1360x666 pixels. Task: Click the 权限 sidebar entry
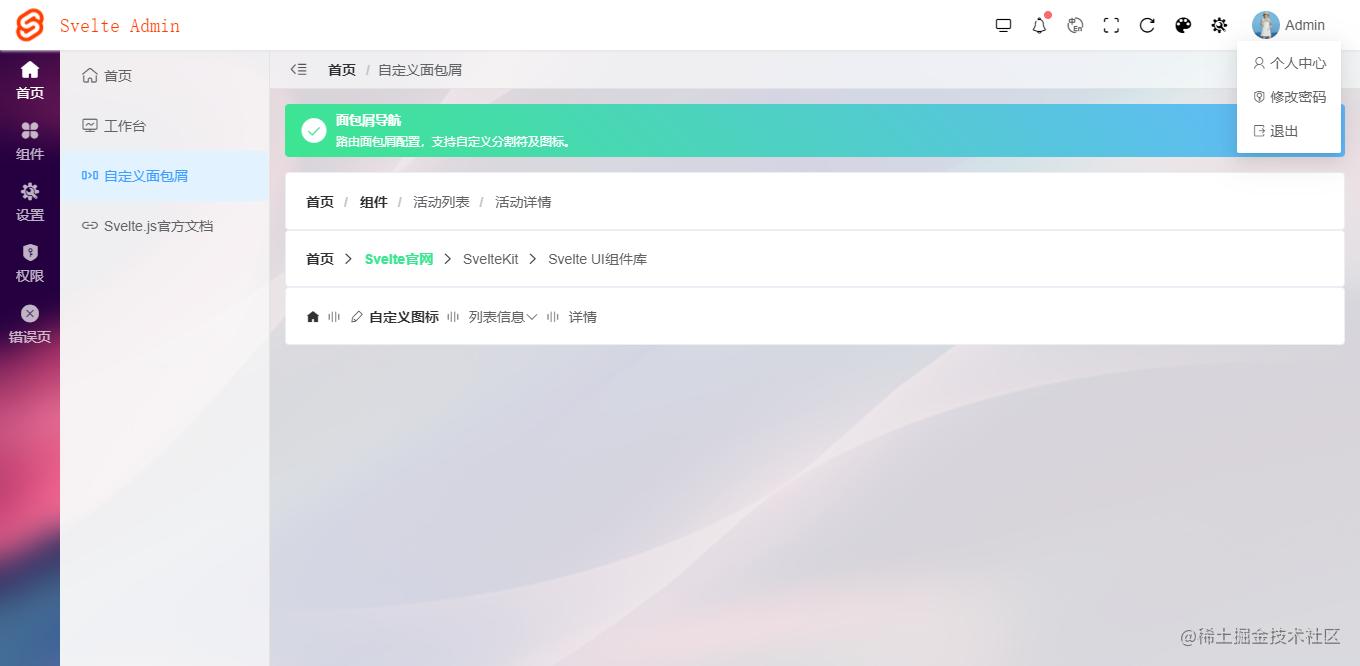click(x=29, y=262)
